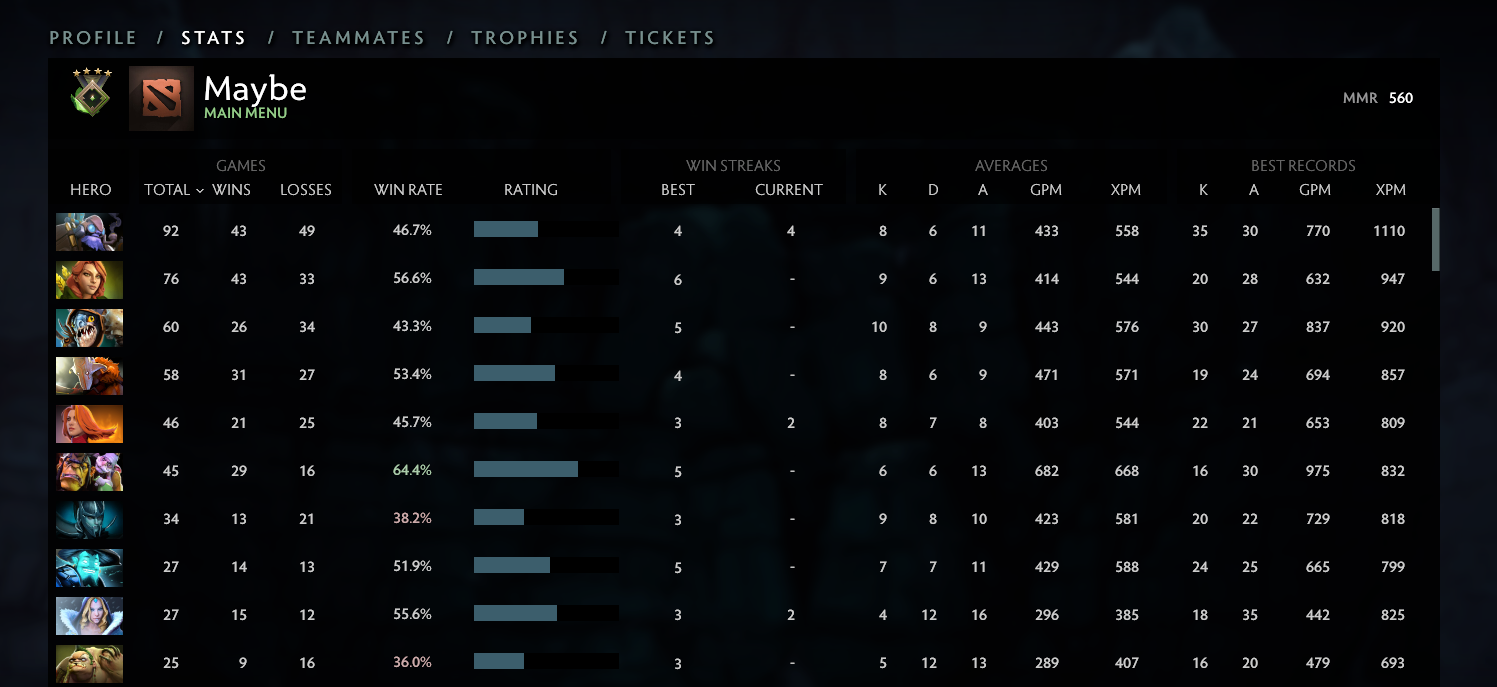Select the Crystal Maiden hero portrait

tap(89, 615)
